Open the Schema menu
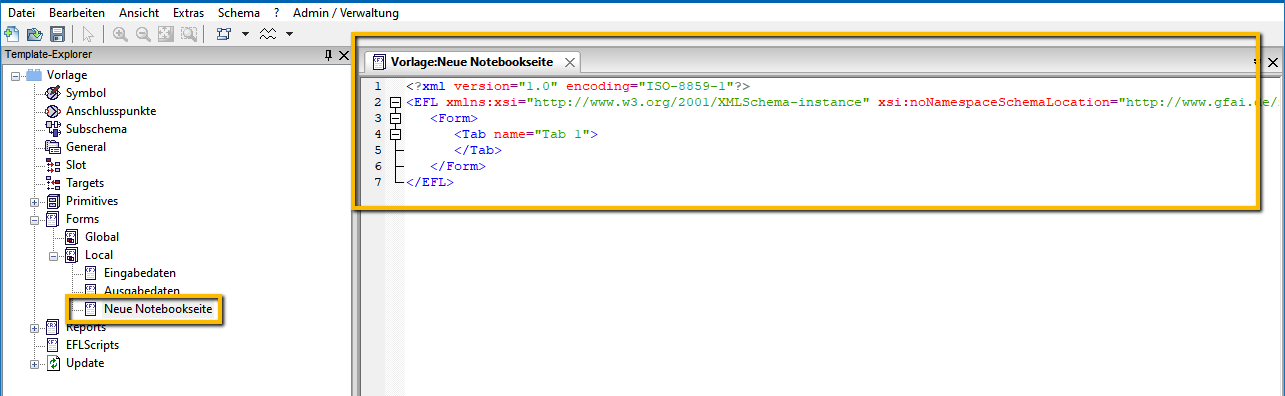This screenshot has height=396, width=1285. click(238, 13)
